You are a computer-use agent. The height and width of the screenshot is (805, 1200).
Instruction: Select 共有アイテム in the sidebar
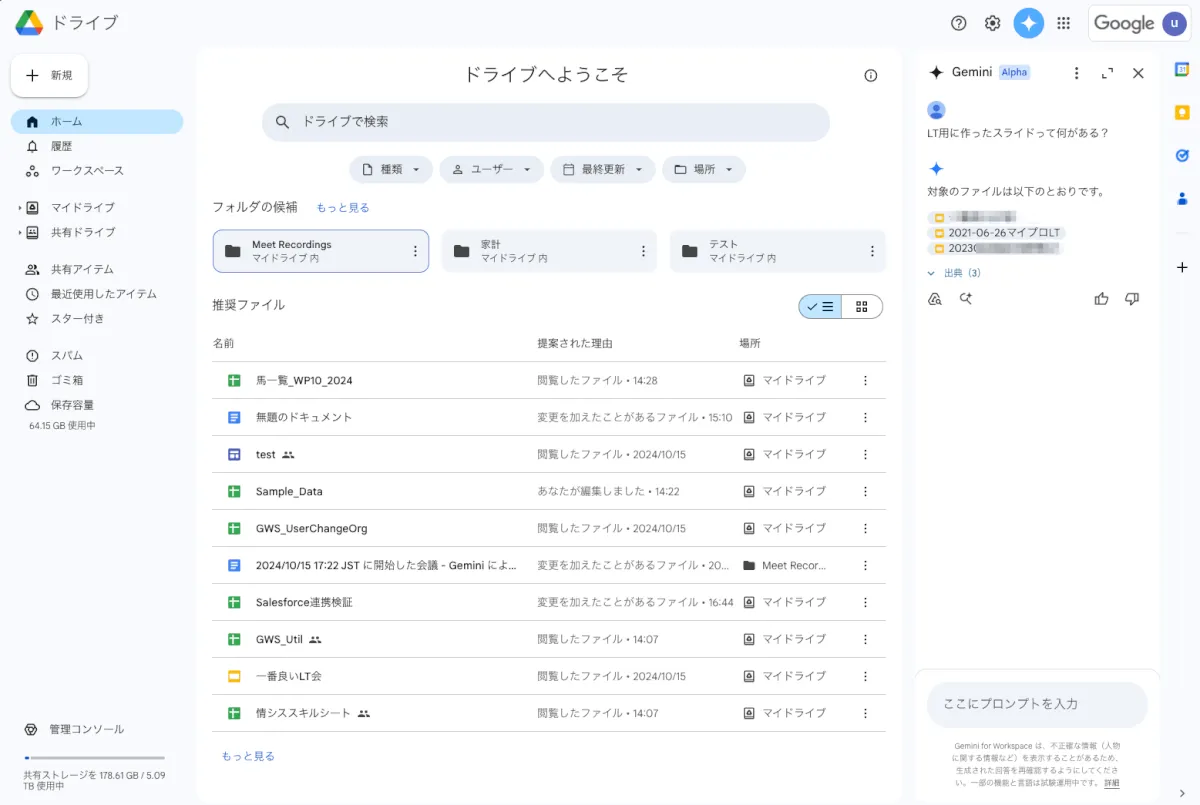pos(82,269)
